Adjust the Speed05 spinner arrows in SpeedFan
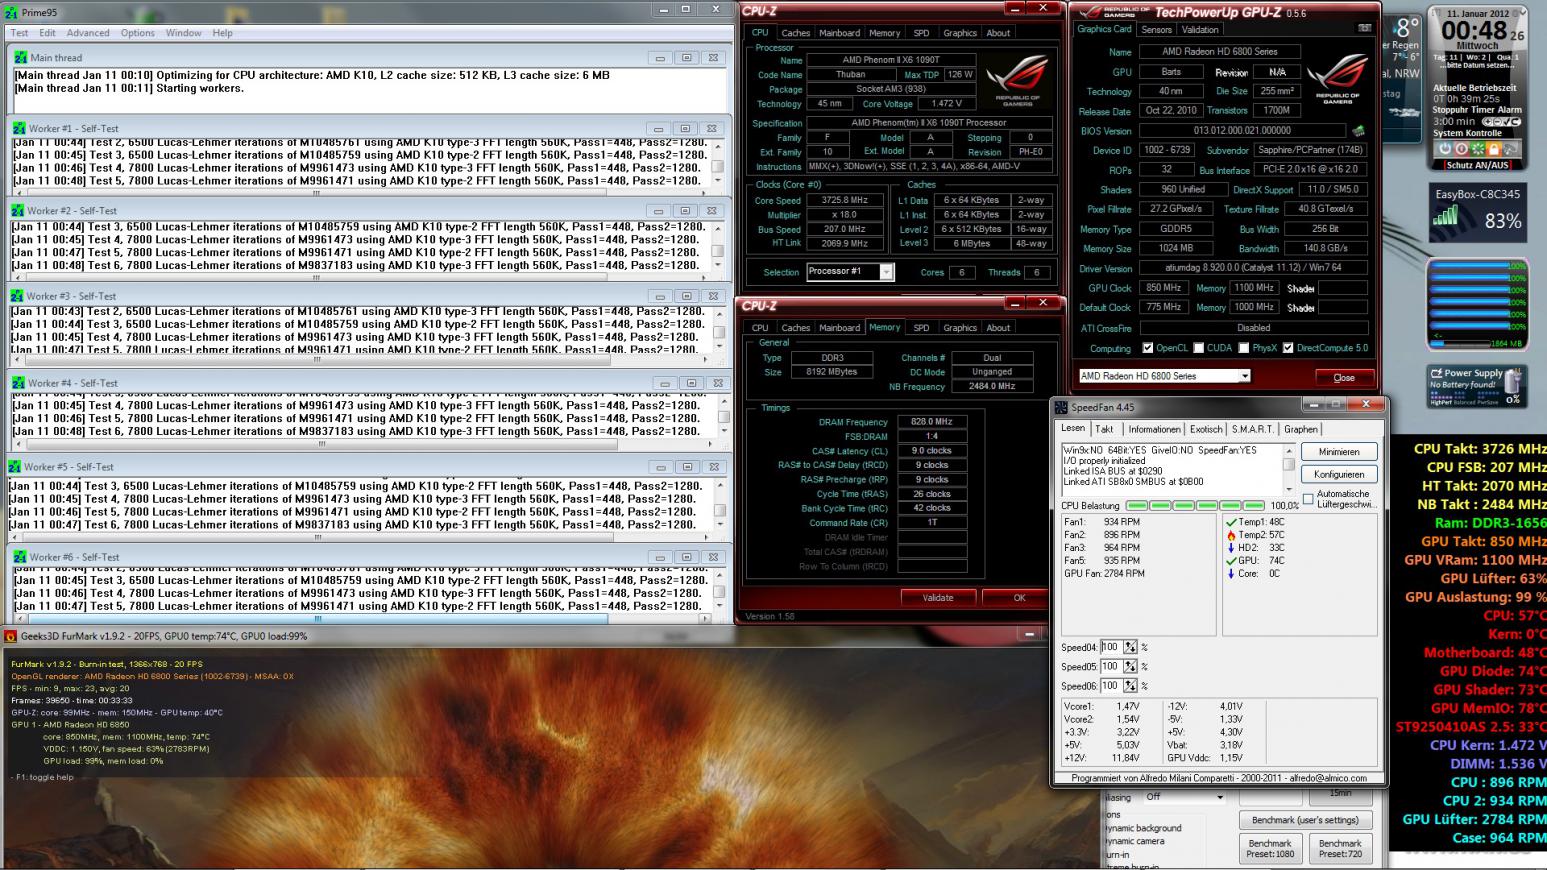This screenshot has height=870, width=1547. tap(1131, 666)
